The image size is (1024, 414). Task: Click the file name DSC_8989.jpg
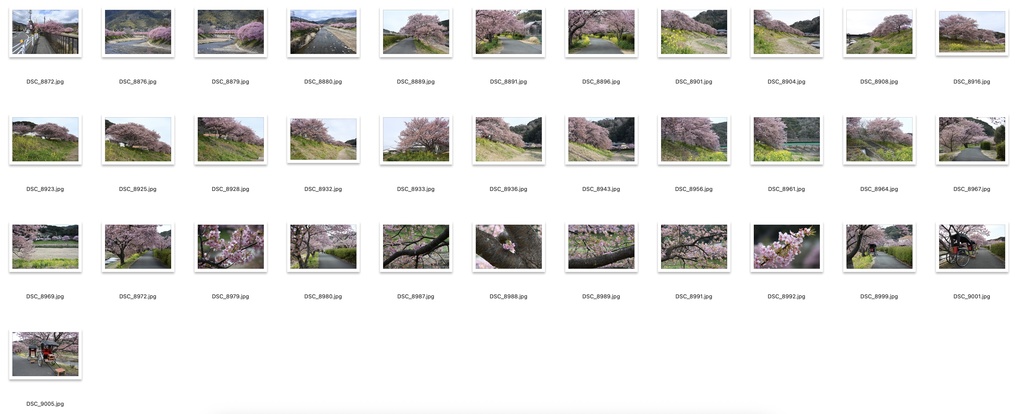601,296
